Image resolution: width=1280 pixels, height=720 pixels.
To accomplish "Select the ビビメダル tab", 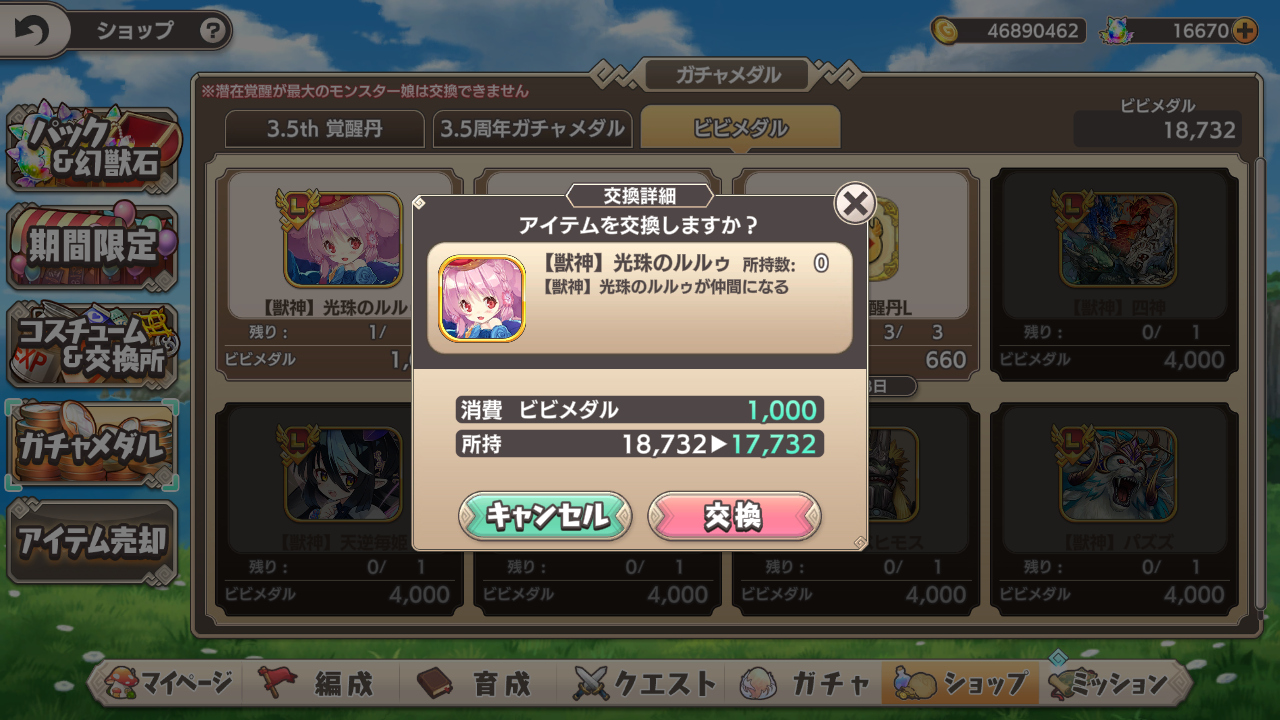I will [740, 128].
